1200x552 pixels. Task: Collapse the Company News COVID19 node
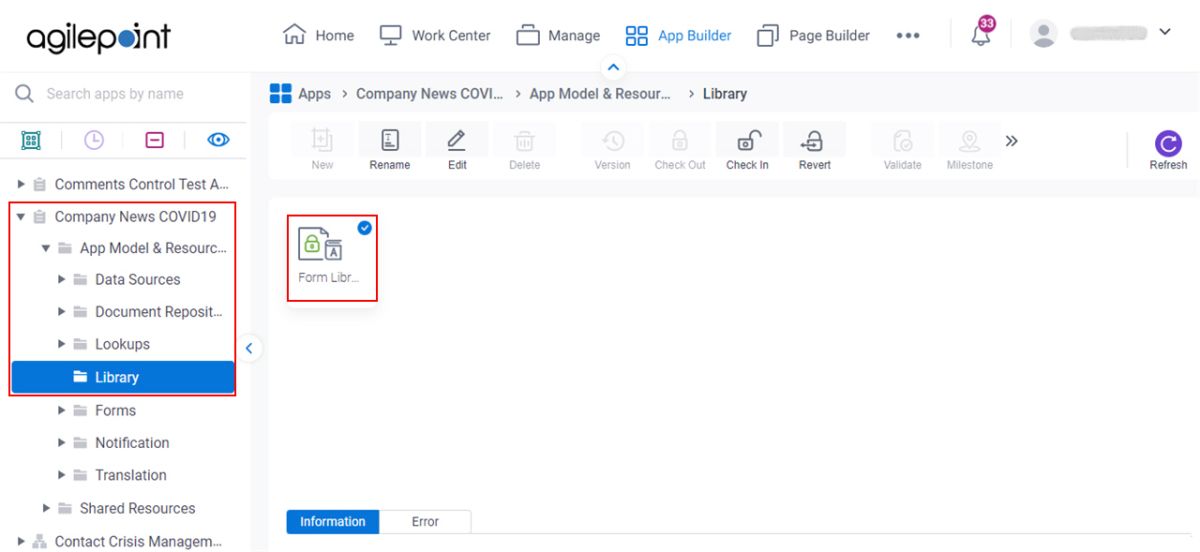[21, 216]
